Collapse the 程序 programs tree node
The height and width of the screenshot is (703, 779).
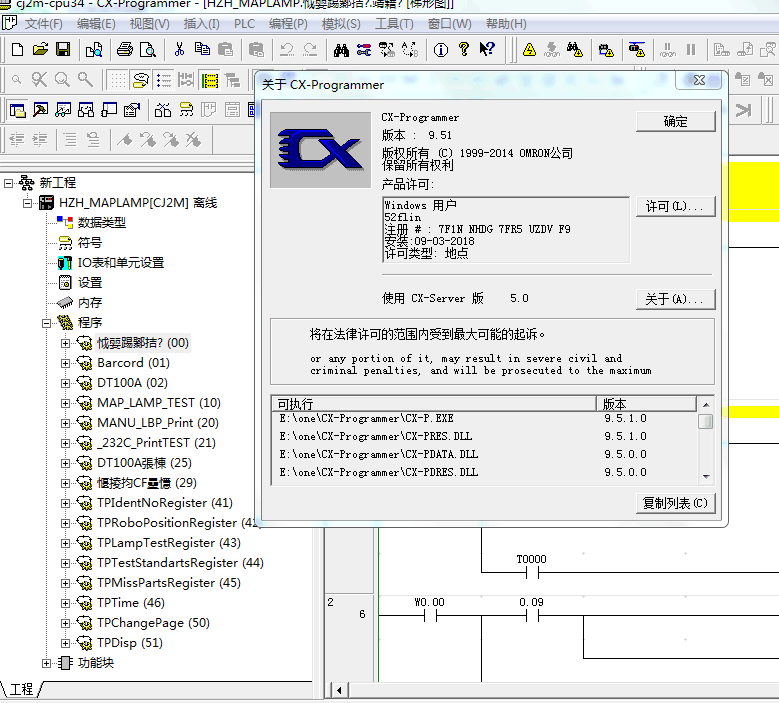(47, 323)
